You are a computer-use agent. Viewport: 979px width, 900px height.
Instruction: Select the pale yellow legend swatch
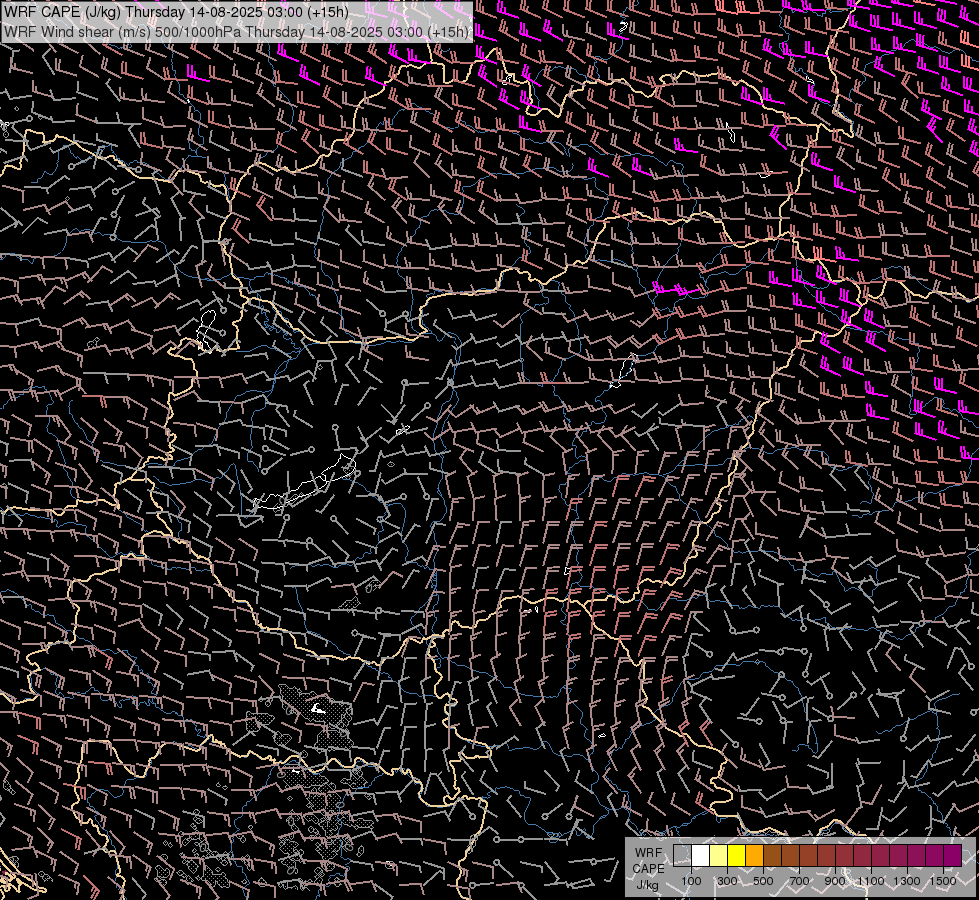click(719, 856)
